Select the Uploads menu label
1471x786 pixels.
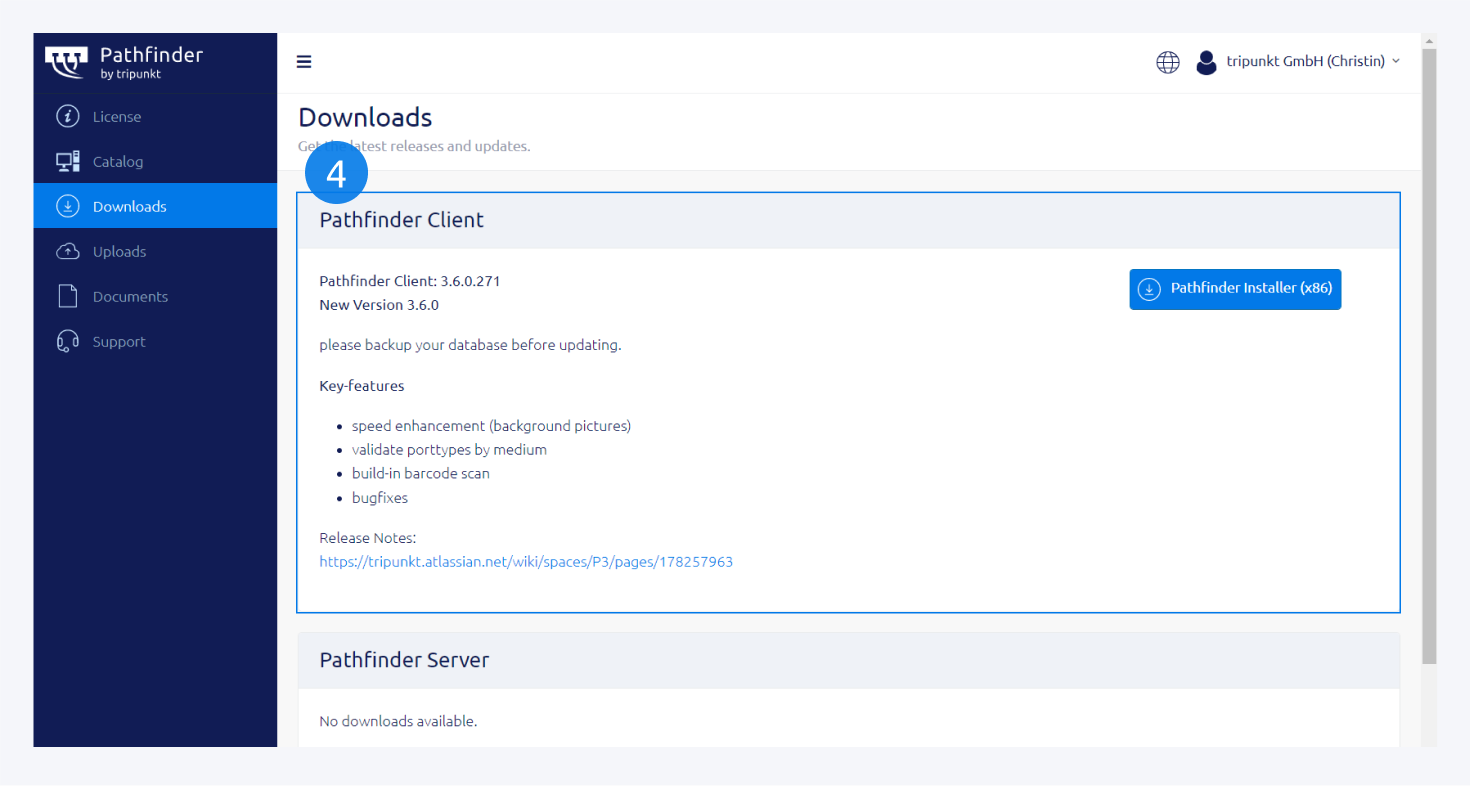tap(119, 252)
